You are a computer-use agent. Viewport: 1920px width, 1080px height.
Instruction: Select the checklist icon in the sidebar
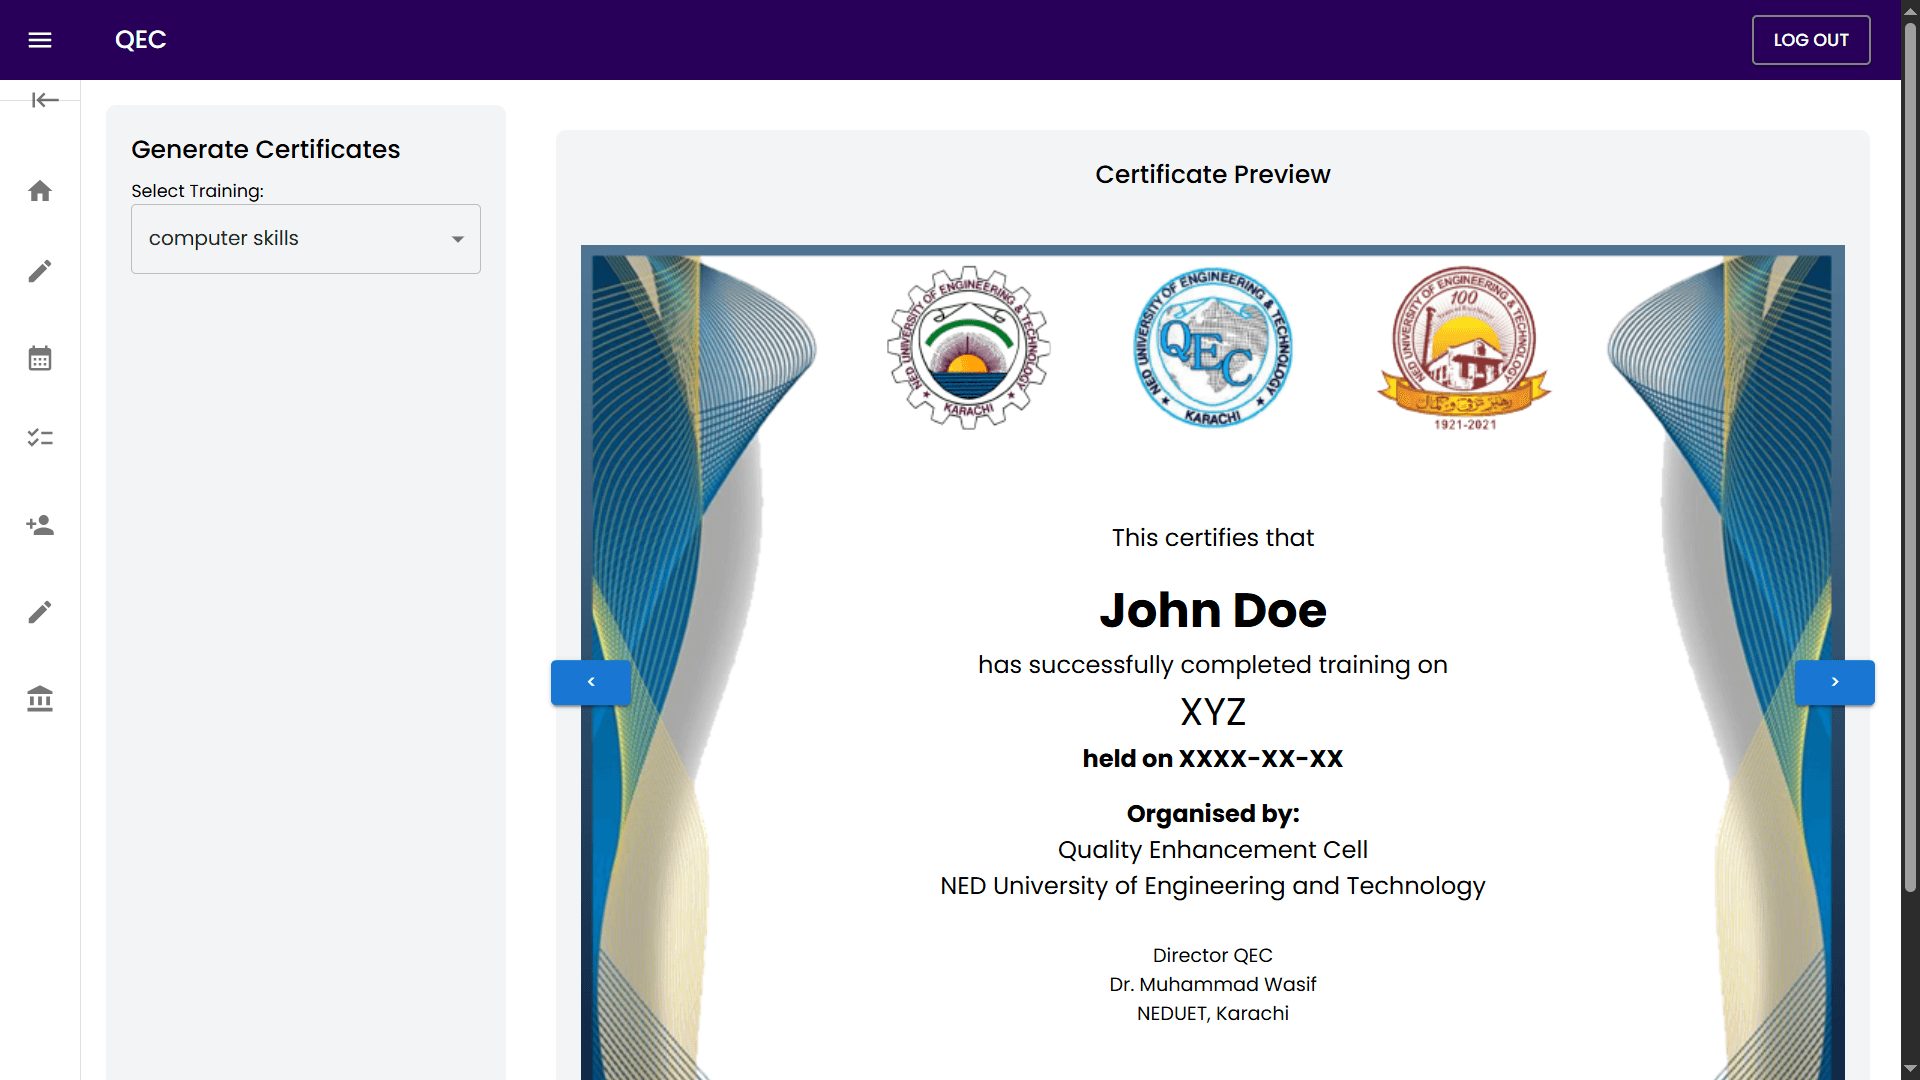pos(40,437)
